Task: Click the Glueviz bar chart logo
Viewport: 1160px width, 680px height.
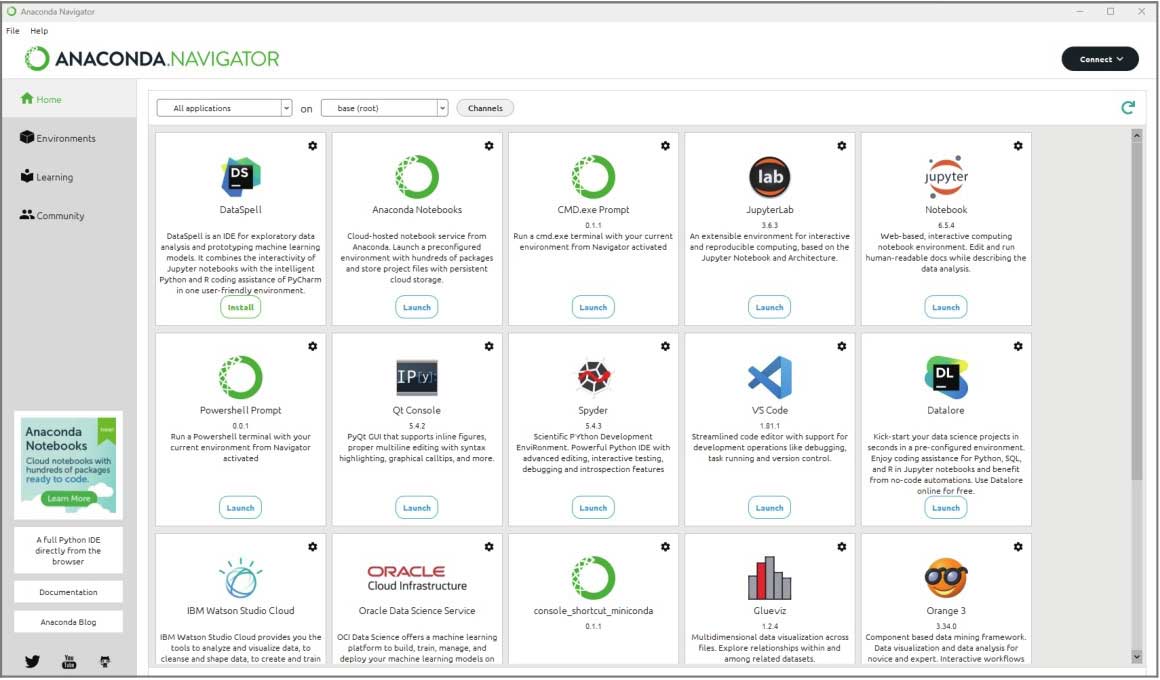Action: coord(769,578)
